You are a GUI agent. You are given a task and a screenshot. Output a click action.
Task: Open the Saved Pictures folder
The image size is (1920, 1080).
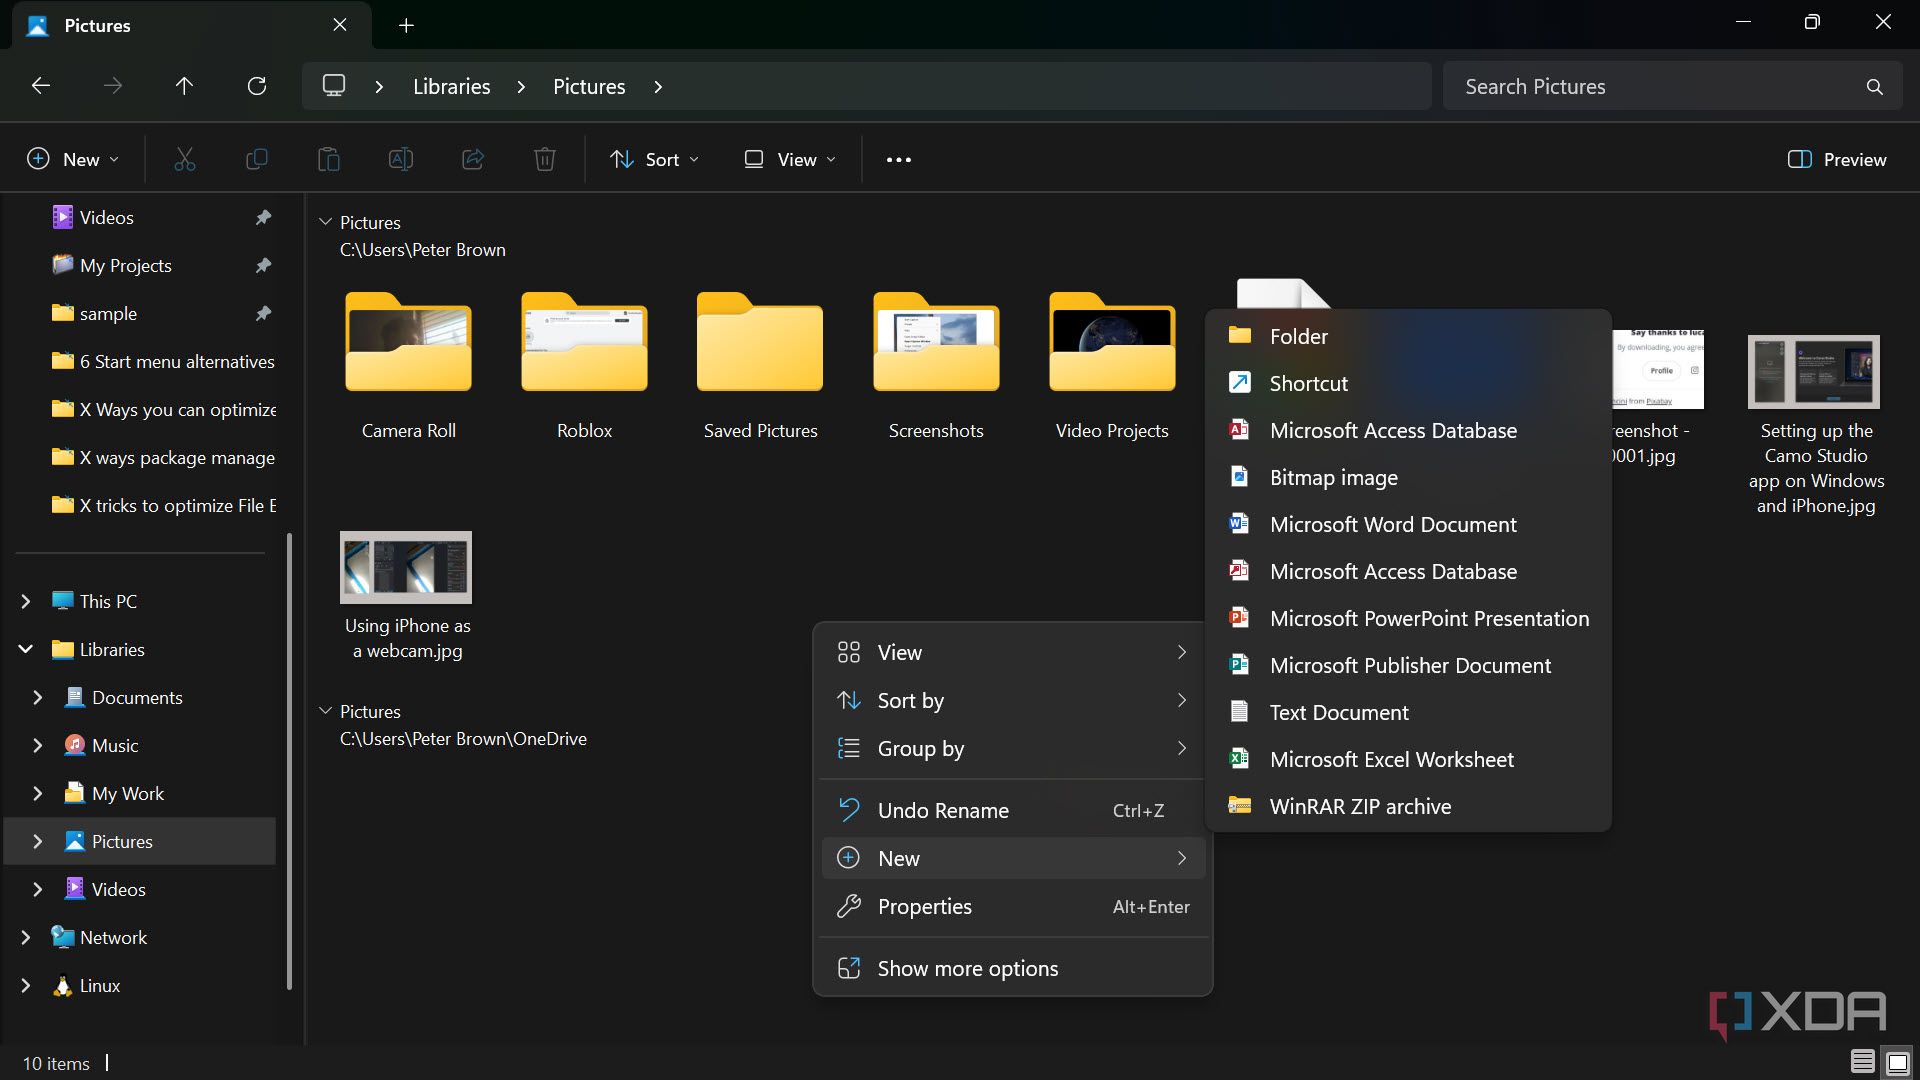pos(761,366)
